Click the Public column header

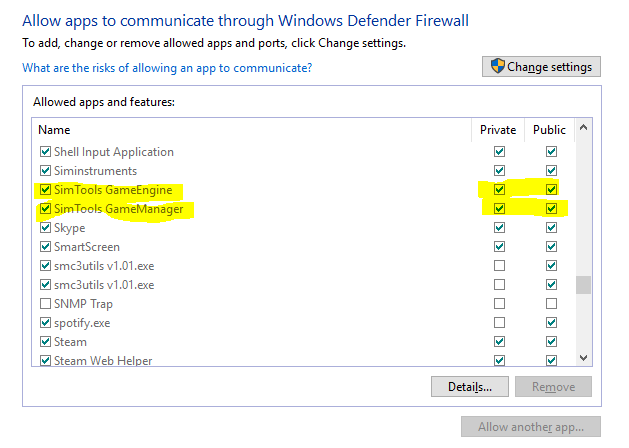(x=549, y=130)
